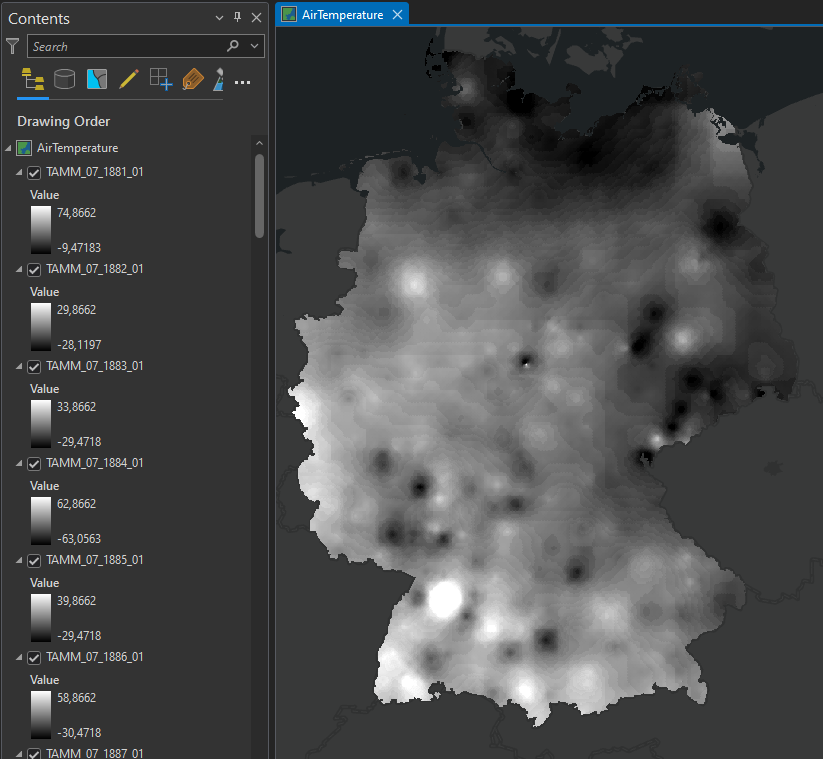The image size is (823, 759).
Task: Click the Contents pane vertical scrollbar
Action: coord(259,195)
